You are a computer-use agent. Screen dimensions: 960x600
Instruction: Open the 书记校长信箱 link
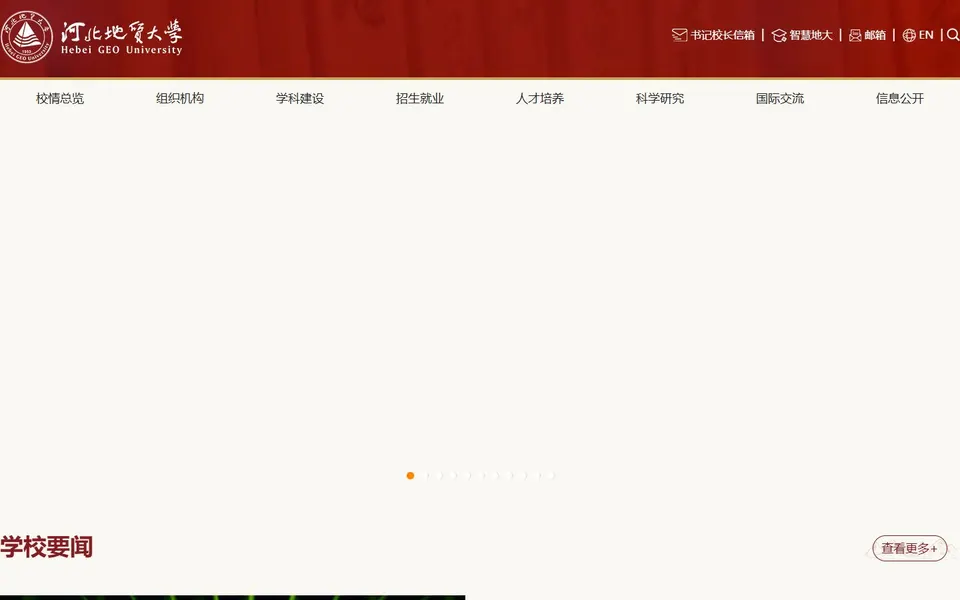click(x=722, y=35)
